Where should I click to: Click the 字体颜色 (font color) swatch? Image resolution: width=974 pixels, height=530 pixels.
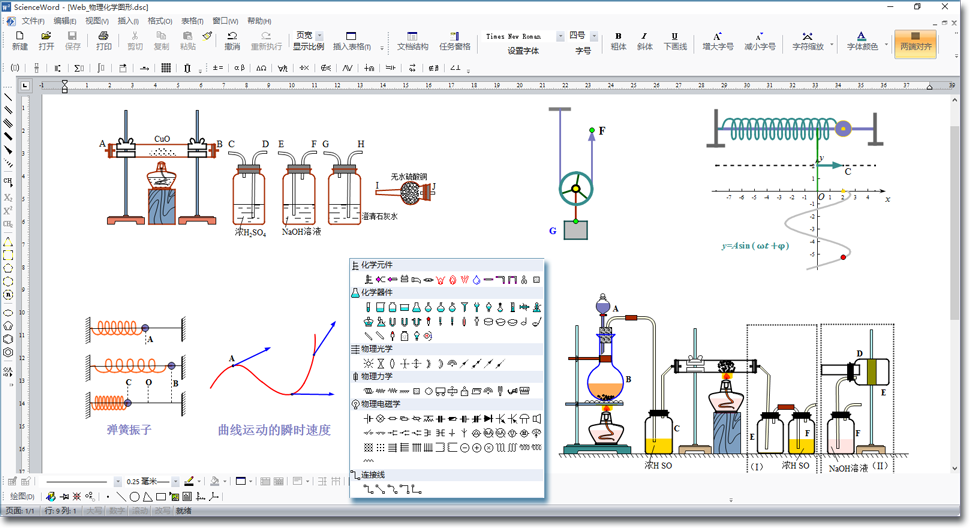point(862,40)
